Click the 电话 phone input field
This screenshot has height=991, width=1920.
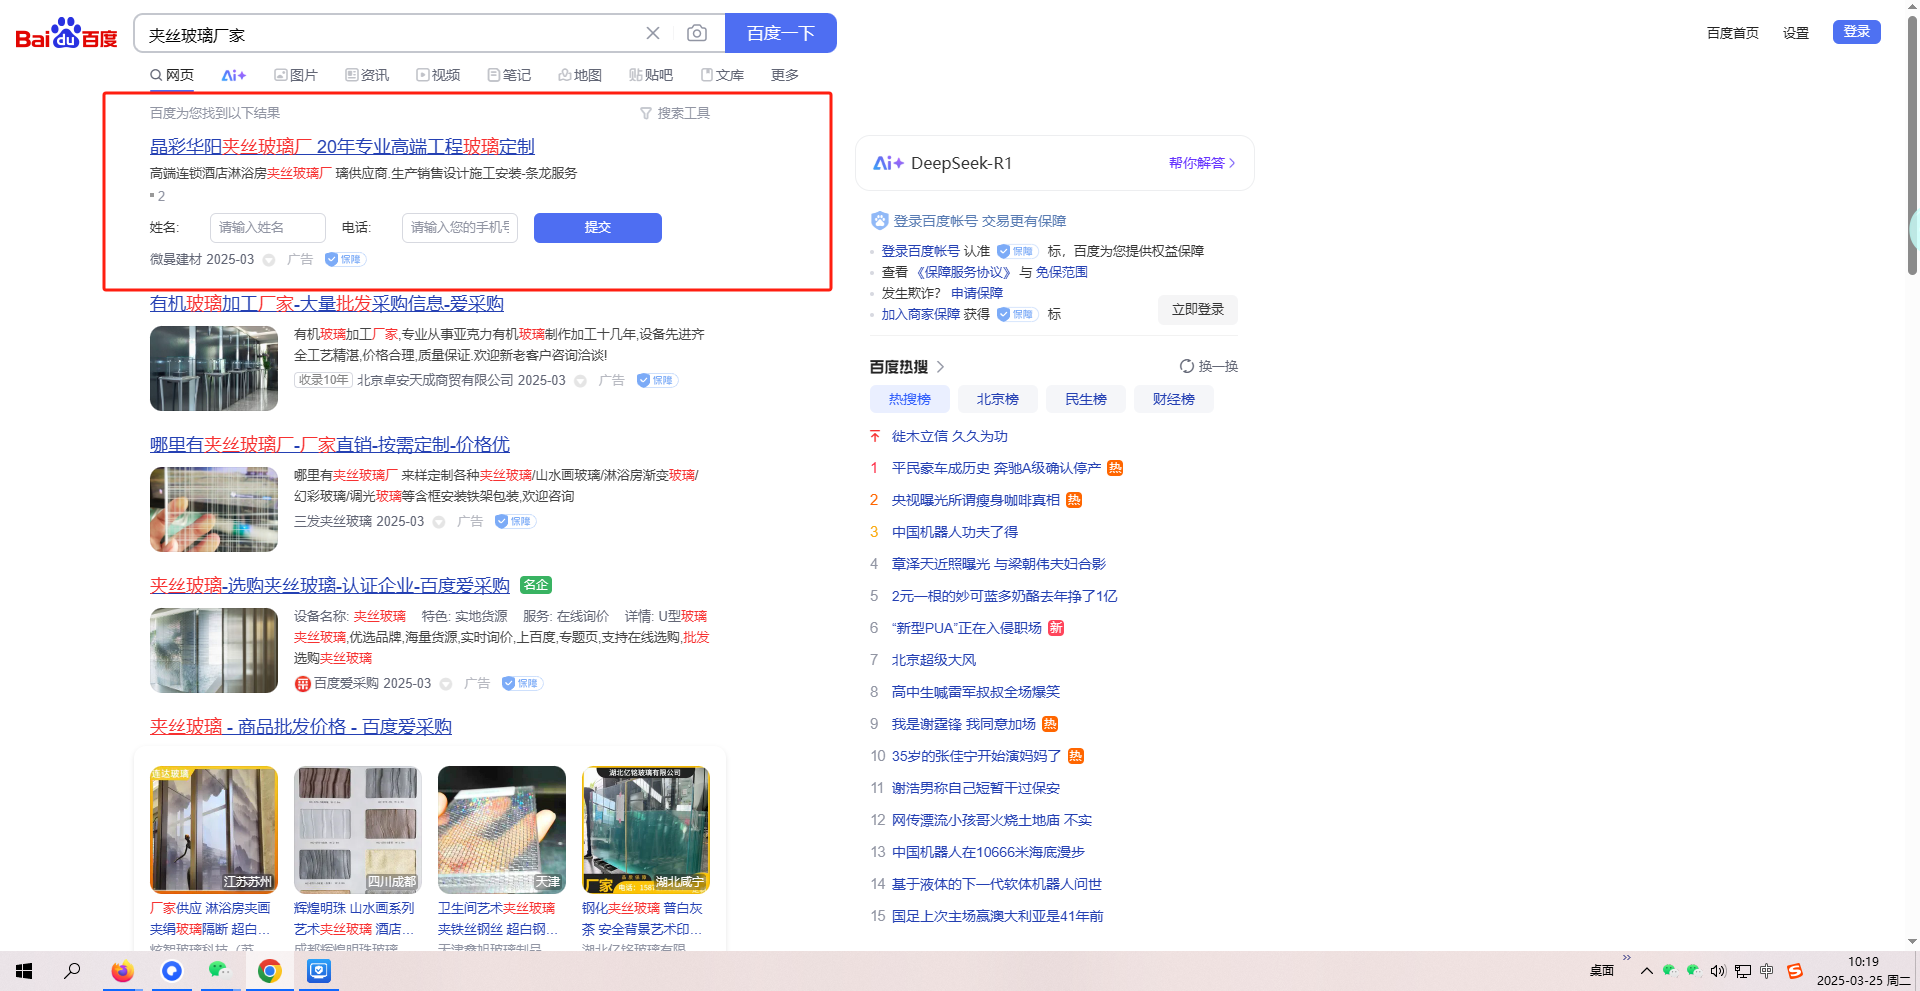[460, 228]
